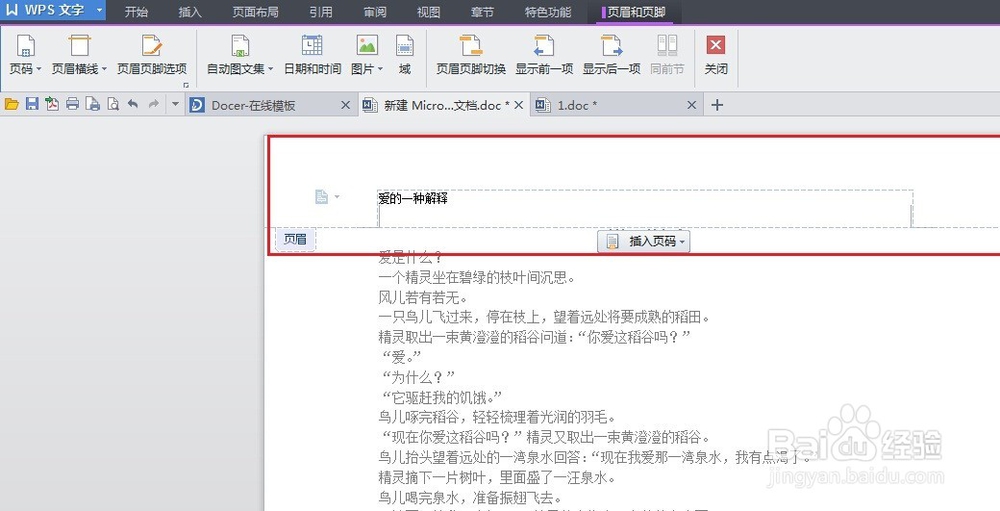Open the 特色功能 ribbon tab
Screen dimensions: 1000x511
pyautogui.click(x=548, y=11)
